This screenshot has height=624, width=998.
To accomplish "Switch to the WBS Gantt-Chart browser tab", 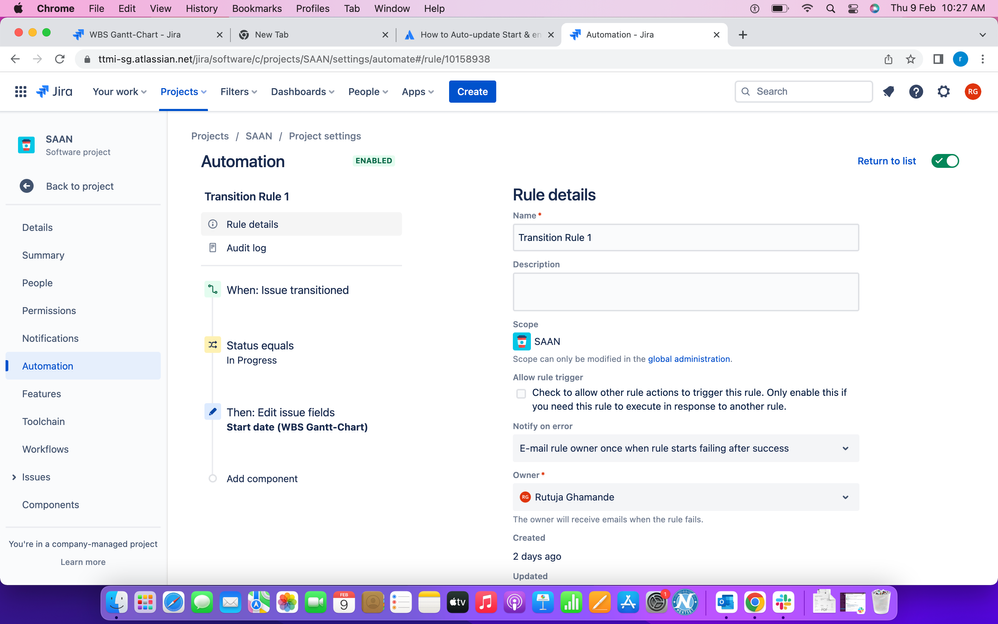I will click(x=146, y=35).
